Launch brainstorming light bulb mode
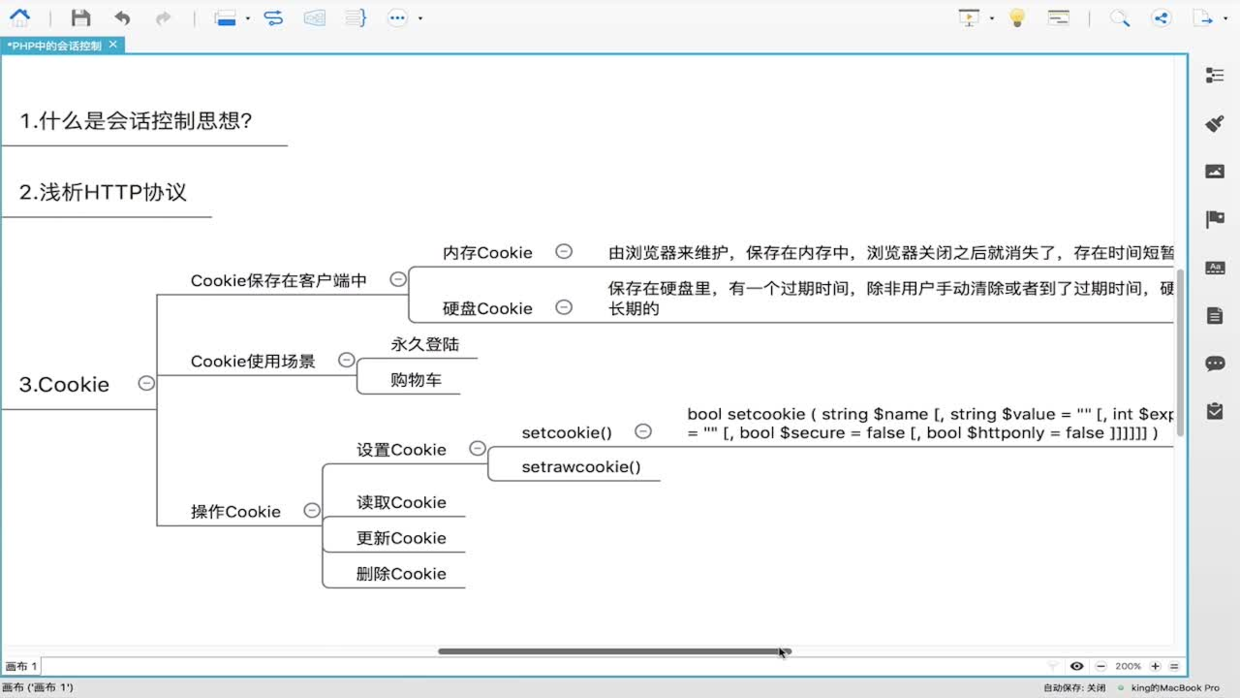 click(x=1017, y=18)
